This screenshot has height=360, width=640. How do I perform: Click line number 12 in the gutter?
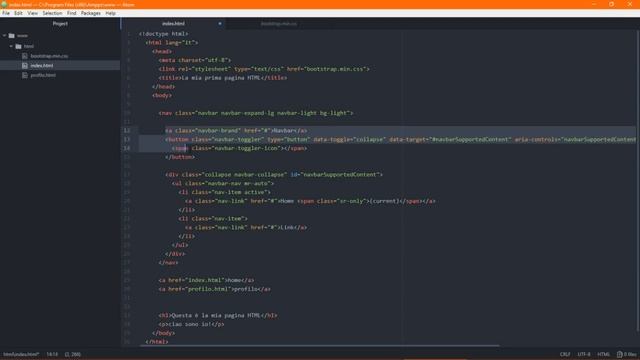pos(127,131)
